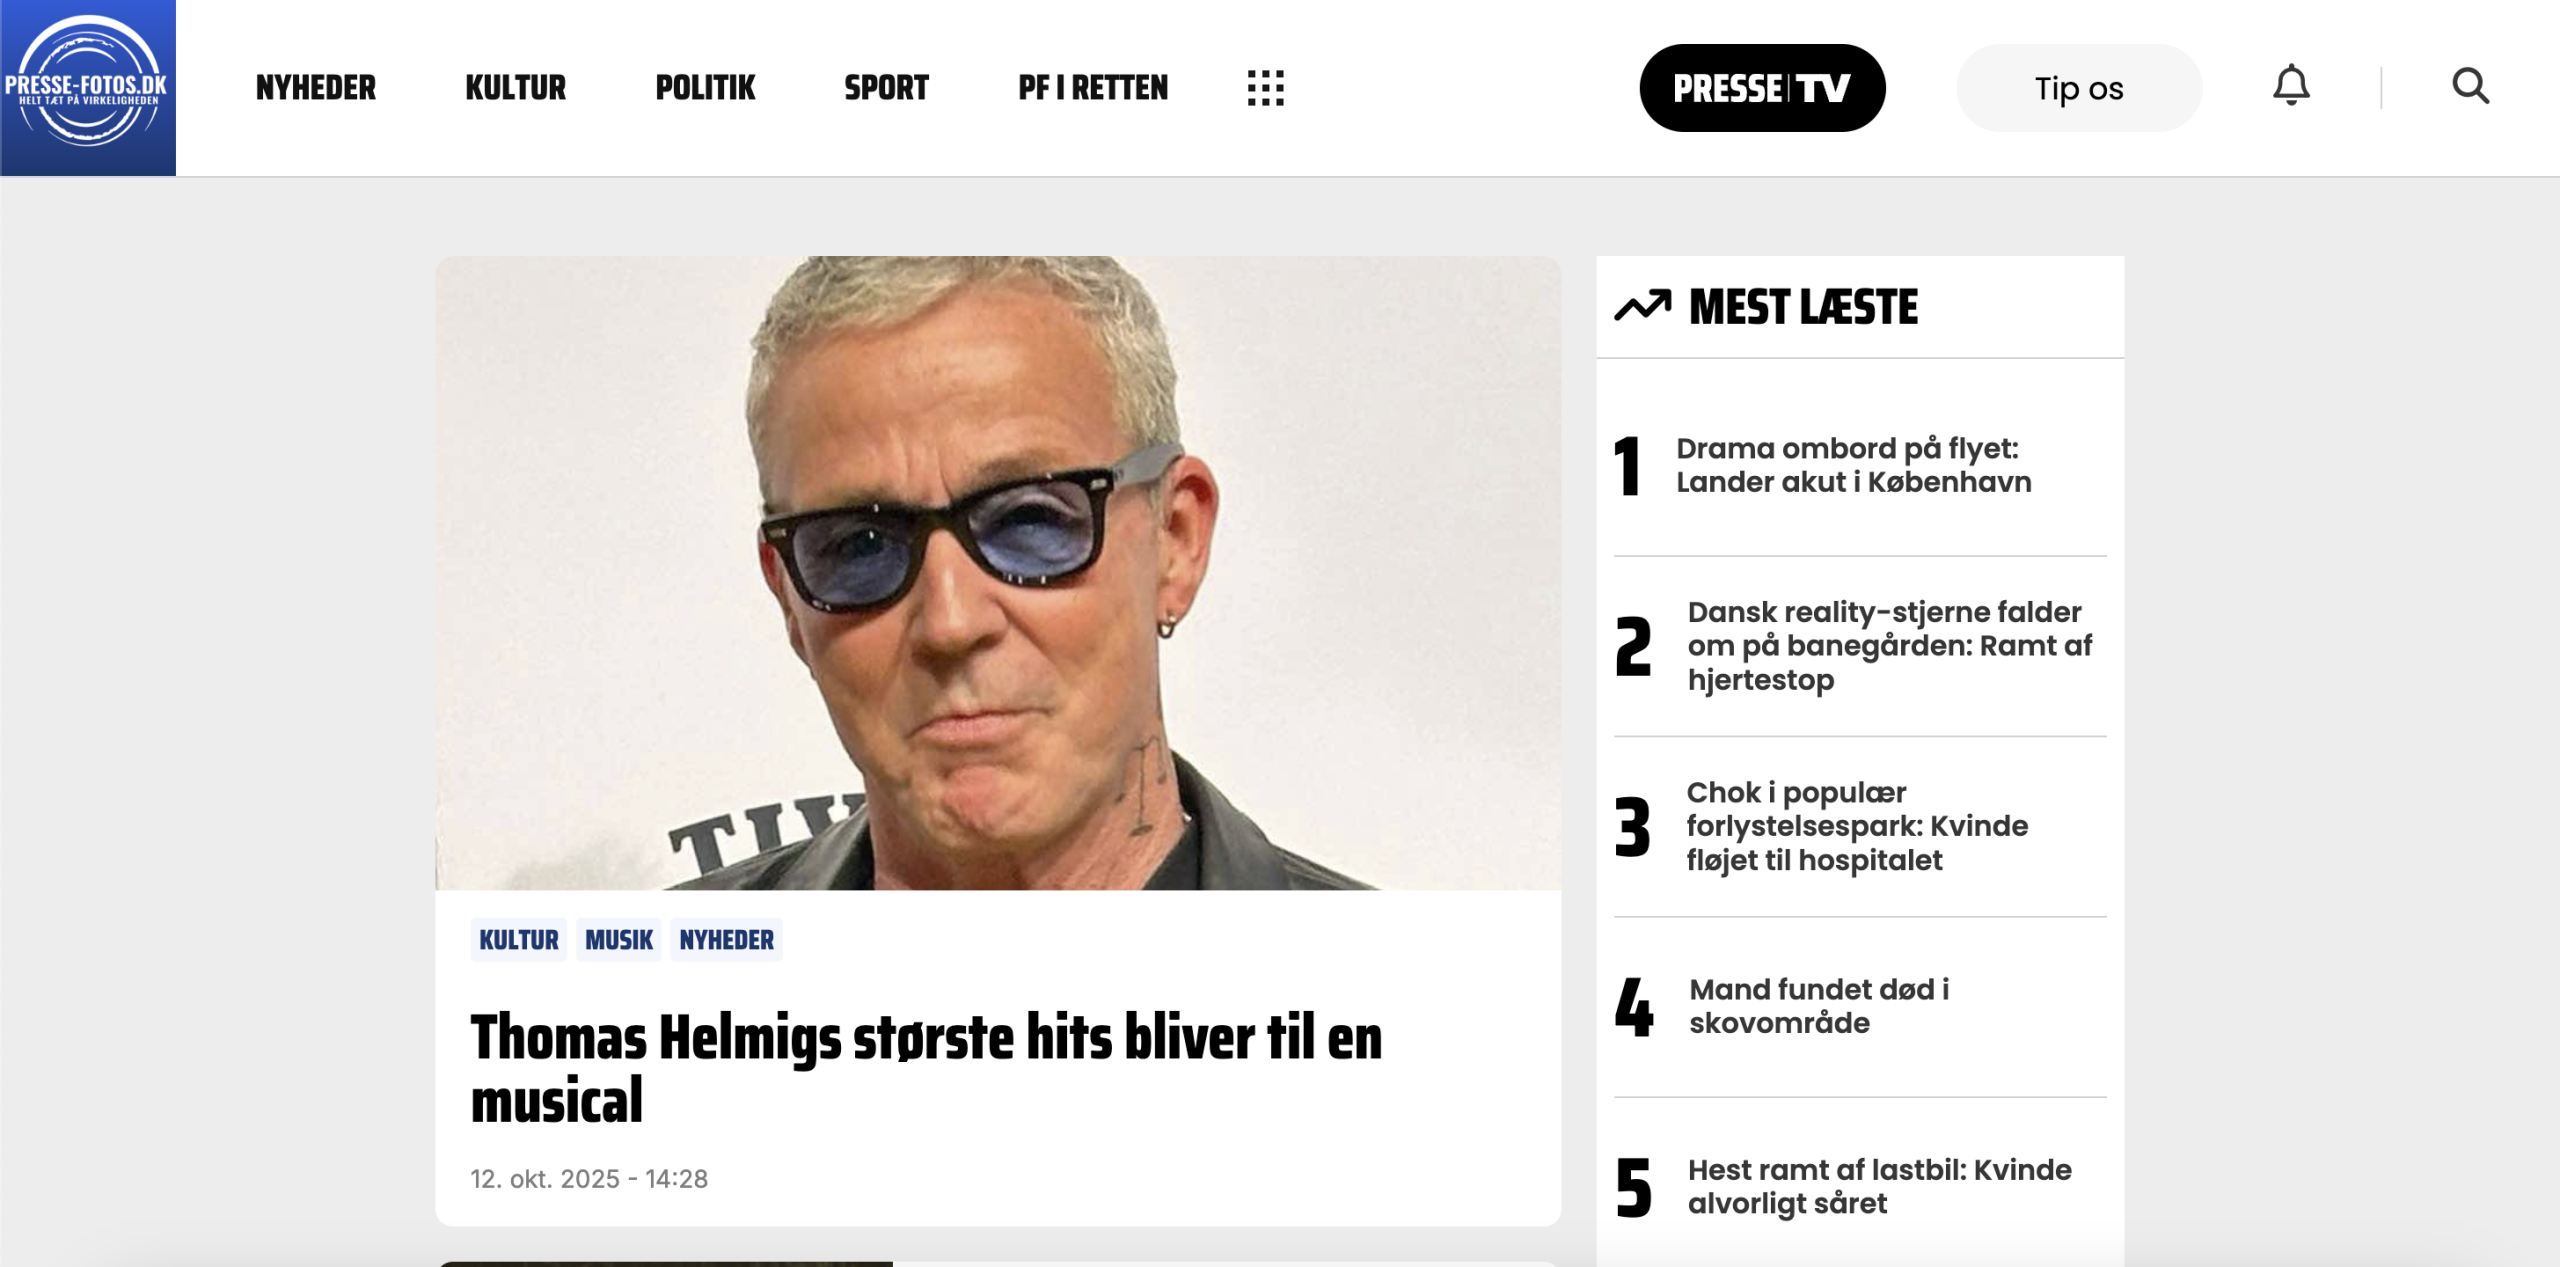Open Dansk reality-stjerne falder om story
The height and width of the screenshot is (1267, 2560).
(1890, 646)
